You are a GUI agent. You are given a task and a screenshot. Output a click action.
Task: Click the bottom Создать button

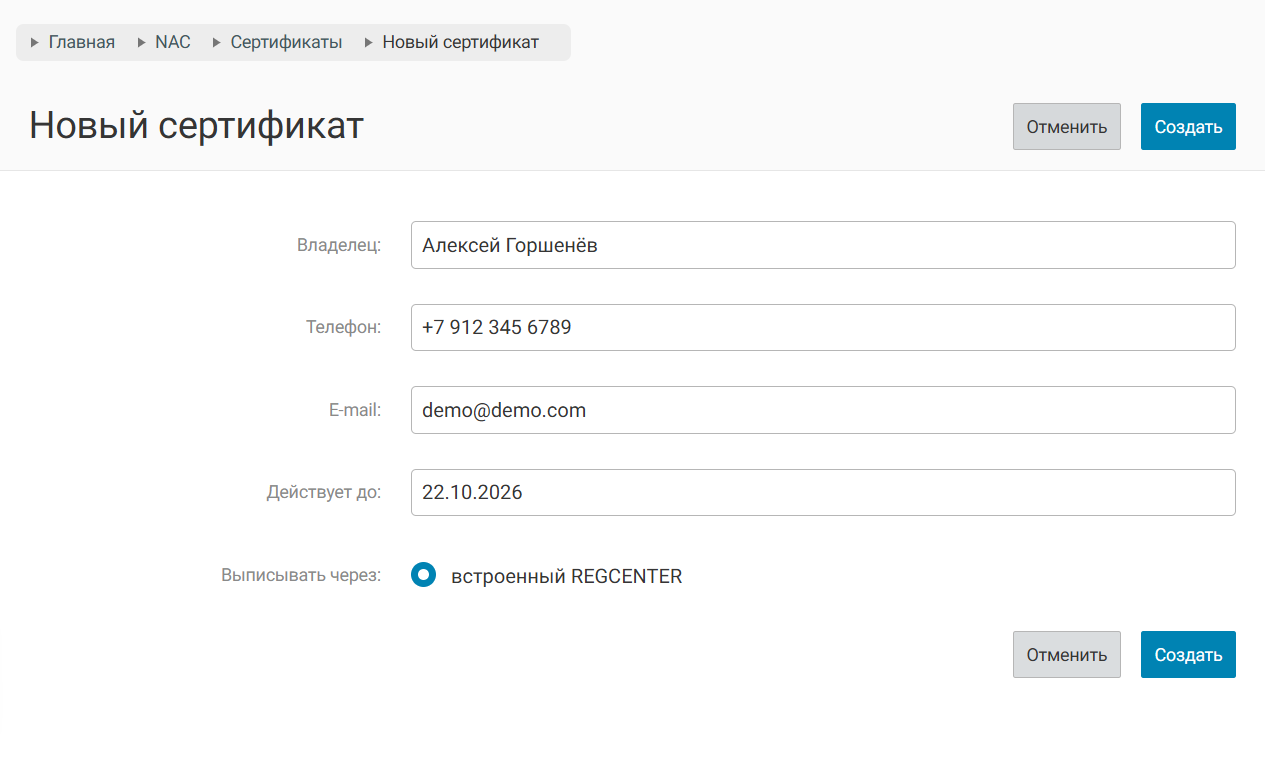[x=1188, y=655]
